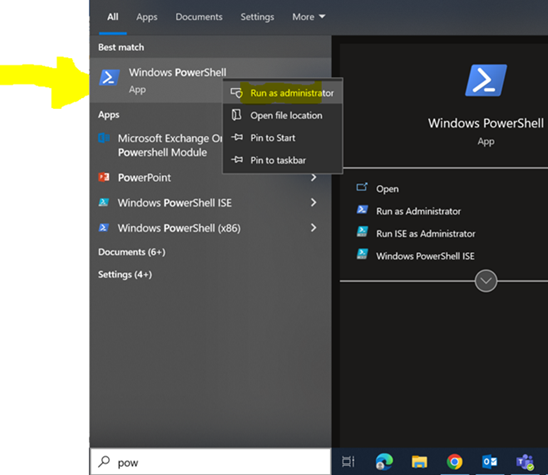Screen dimensions: 548x475
Task: Expand the Windows PowerShell ISE result chevron
Action: point(313,202)
